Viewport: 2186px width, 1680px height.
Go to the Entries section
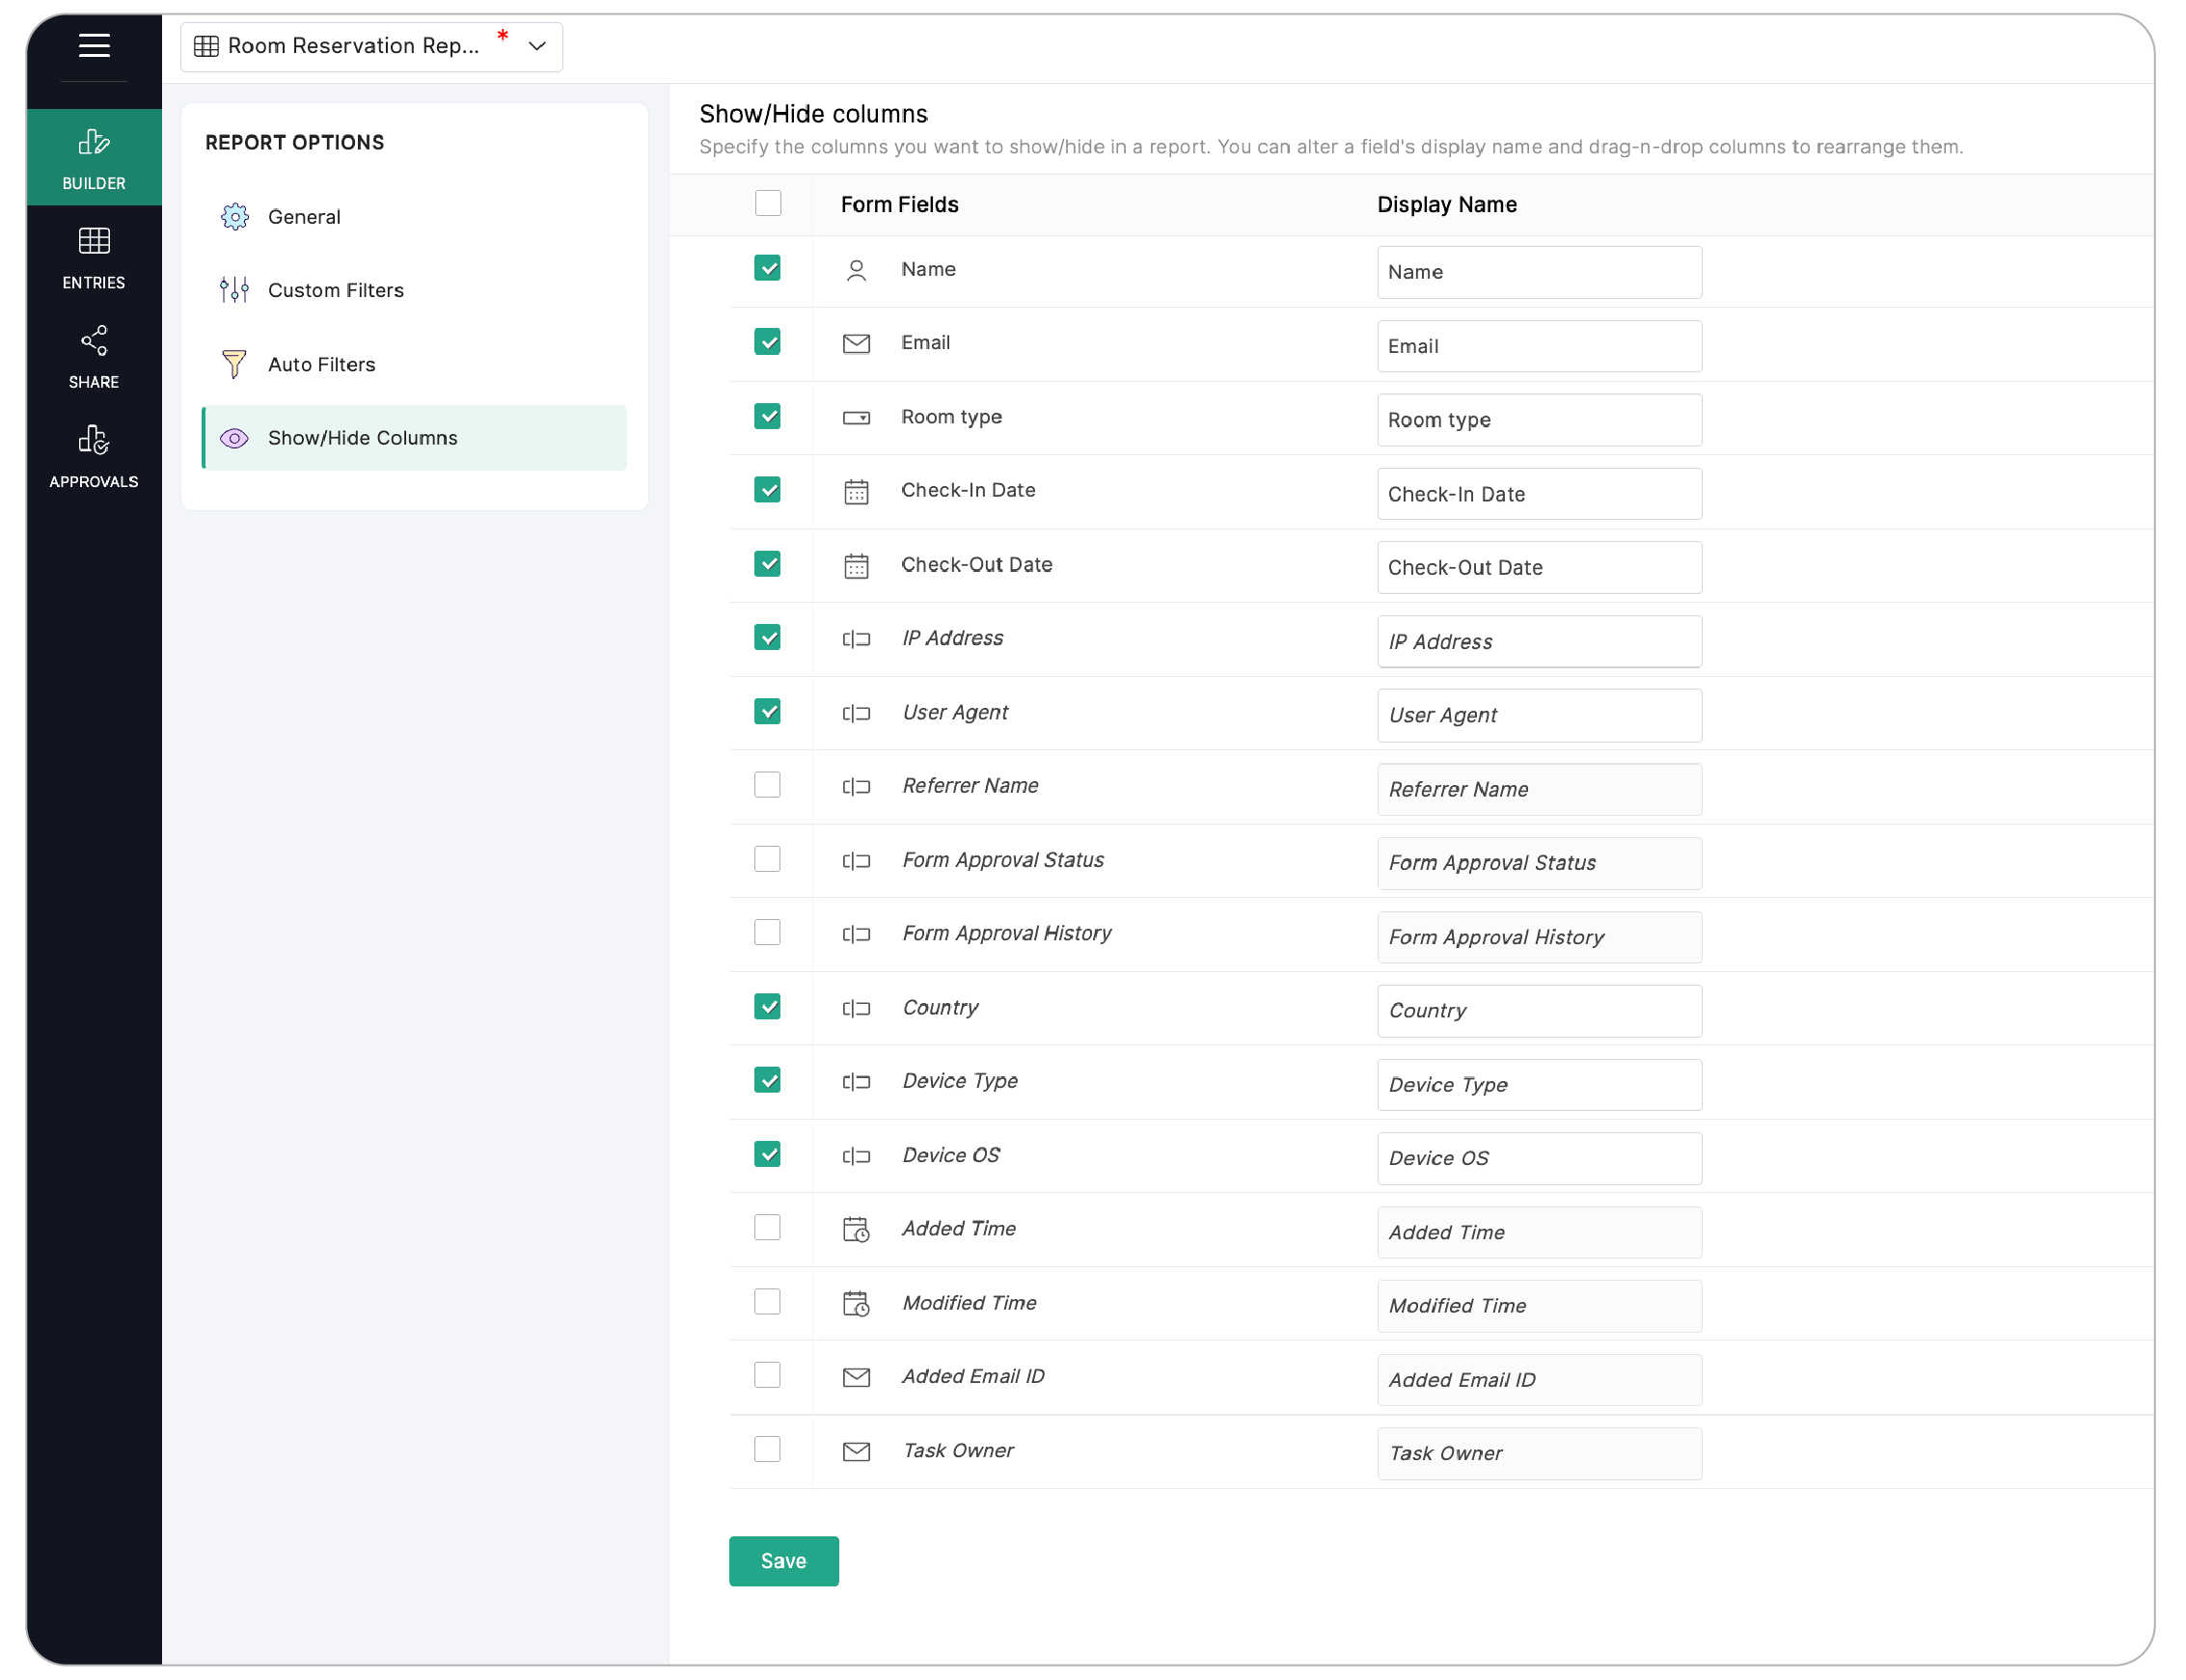pyautogui.click(x=94, y=258)
